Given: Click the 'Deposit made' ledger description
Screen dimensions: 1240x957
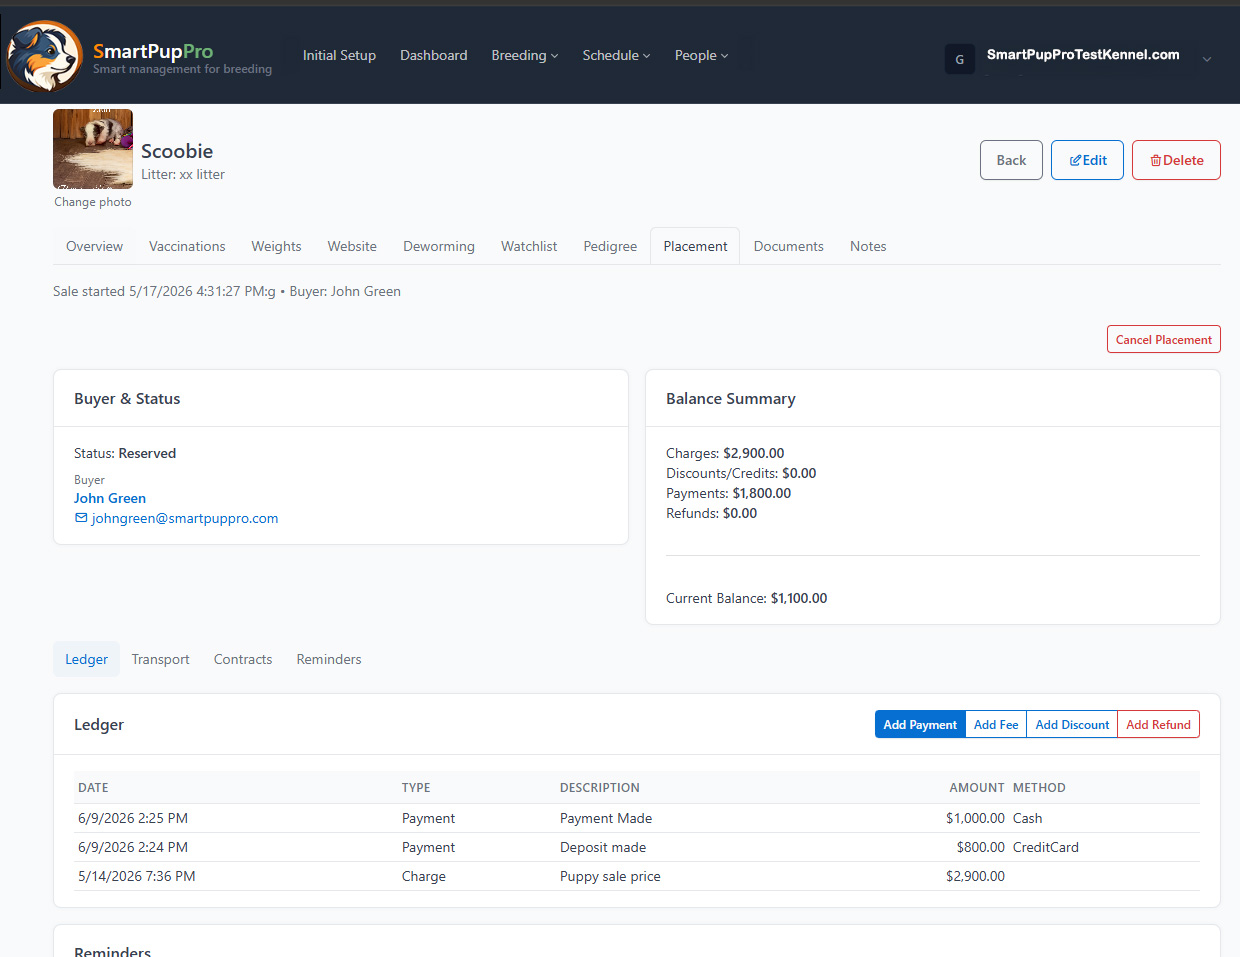Looking at the screenshot, I should coord(603,847).
